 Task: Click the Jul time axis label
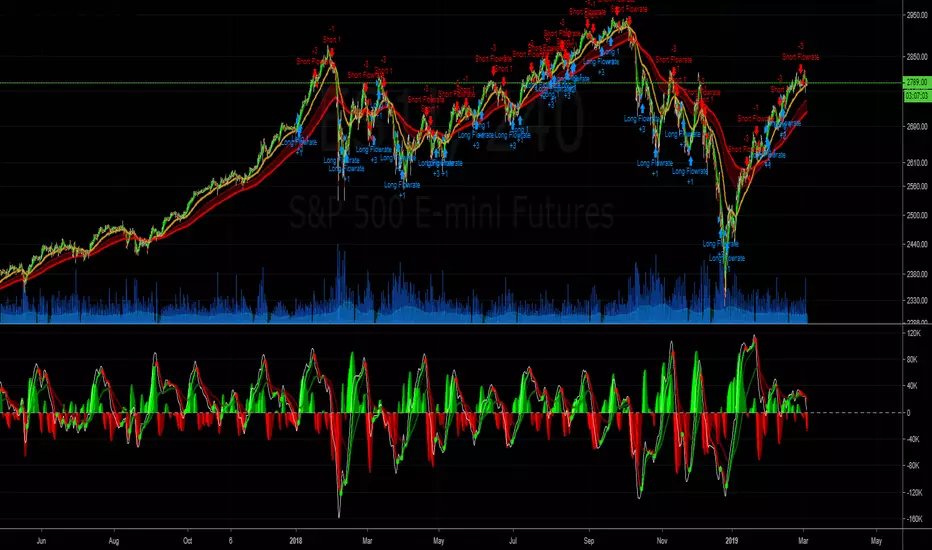[513, 541]
